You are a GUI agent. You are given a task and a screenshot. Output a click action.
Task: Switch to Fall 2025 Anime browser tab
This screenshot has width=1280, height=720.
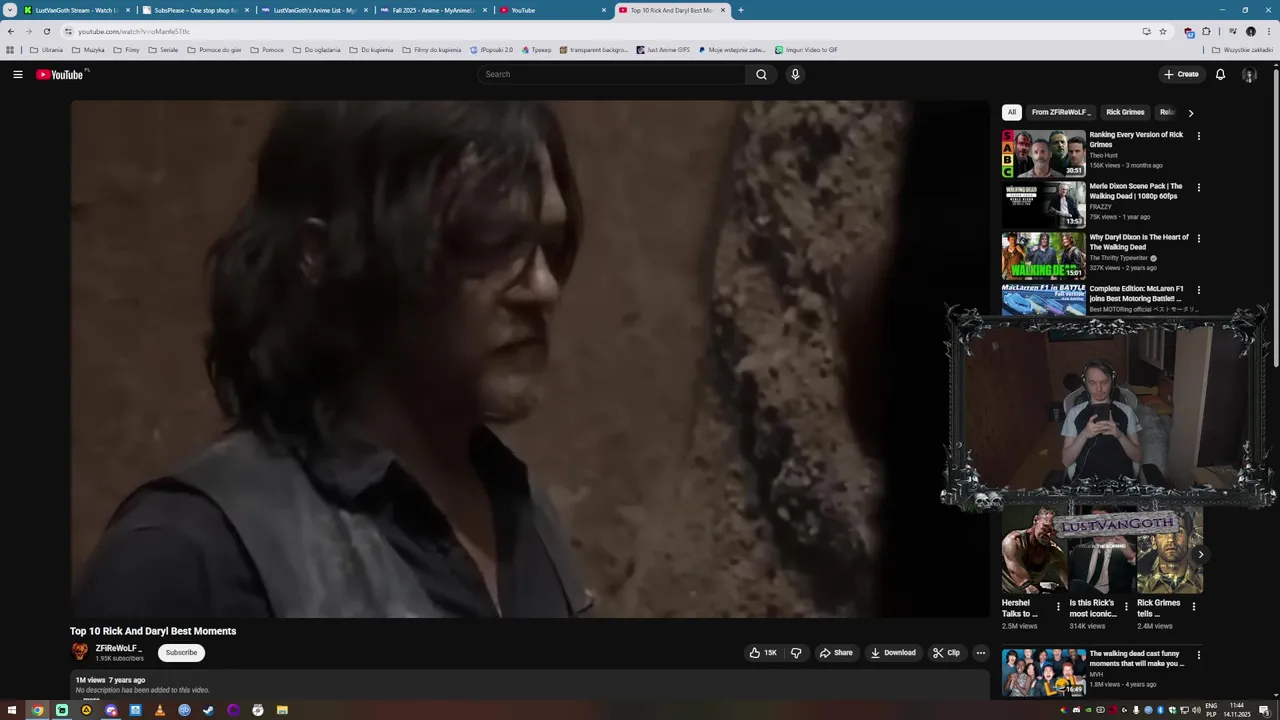(435, 10)
